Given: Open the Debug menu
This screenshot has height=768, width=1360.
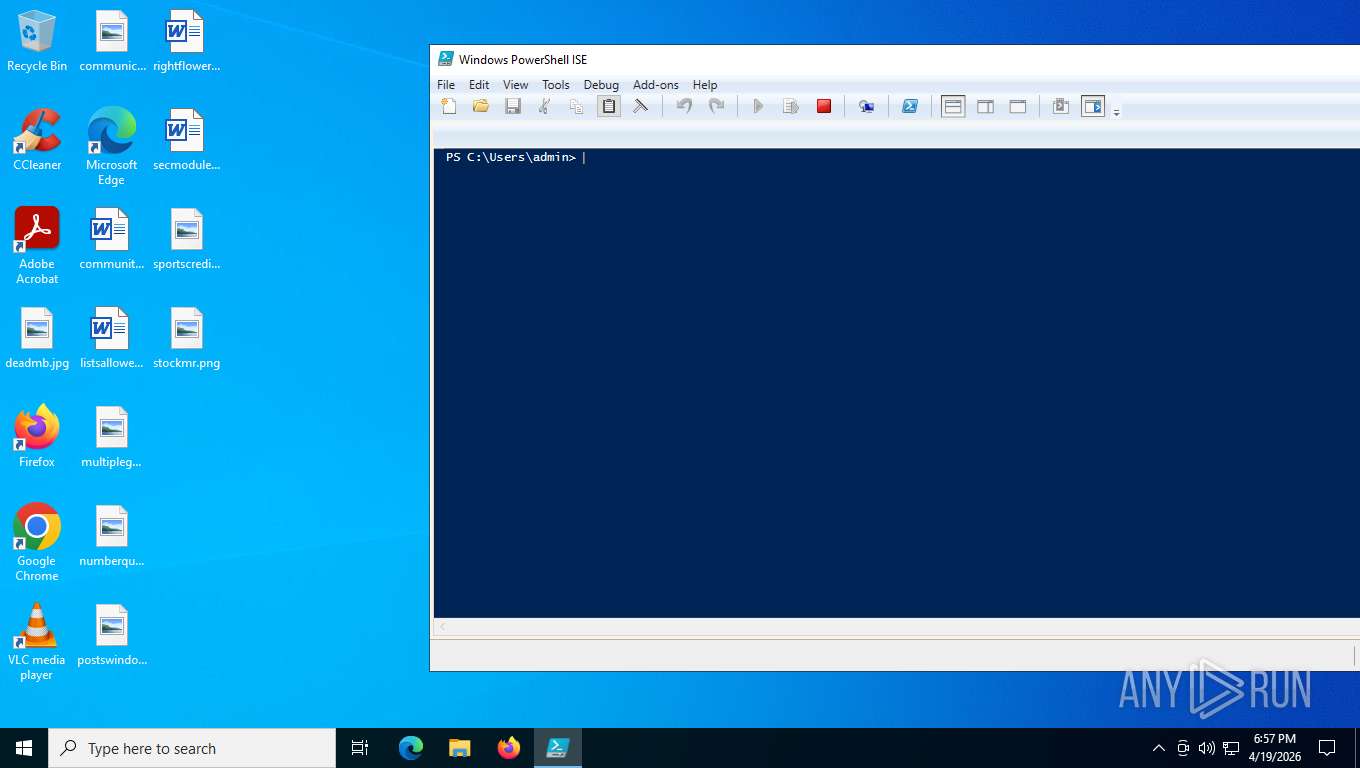Looking at the screenshot, I should 601,85.
